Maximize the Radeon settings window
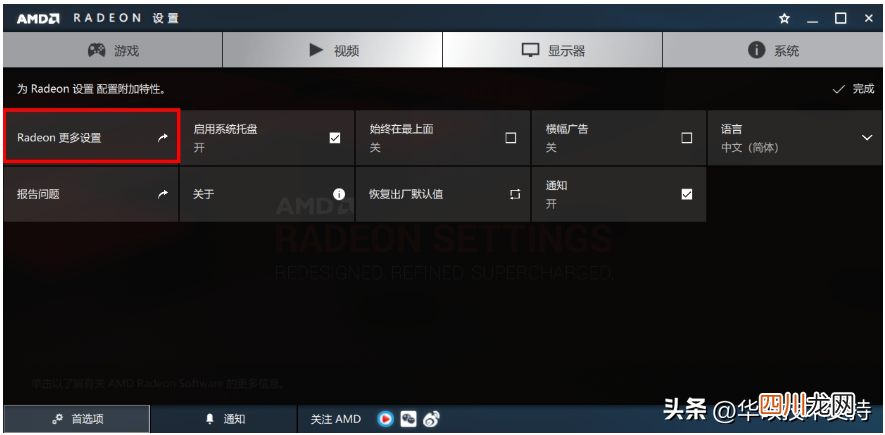The image size is (885, 435). [840, 19]
